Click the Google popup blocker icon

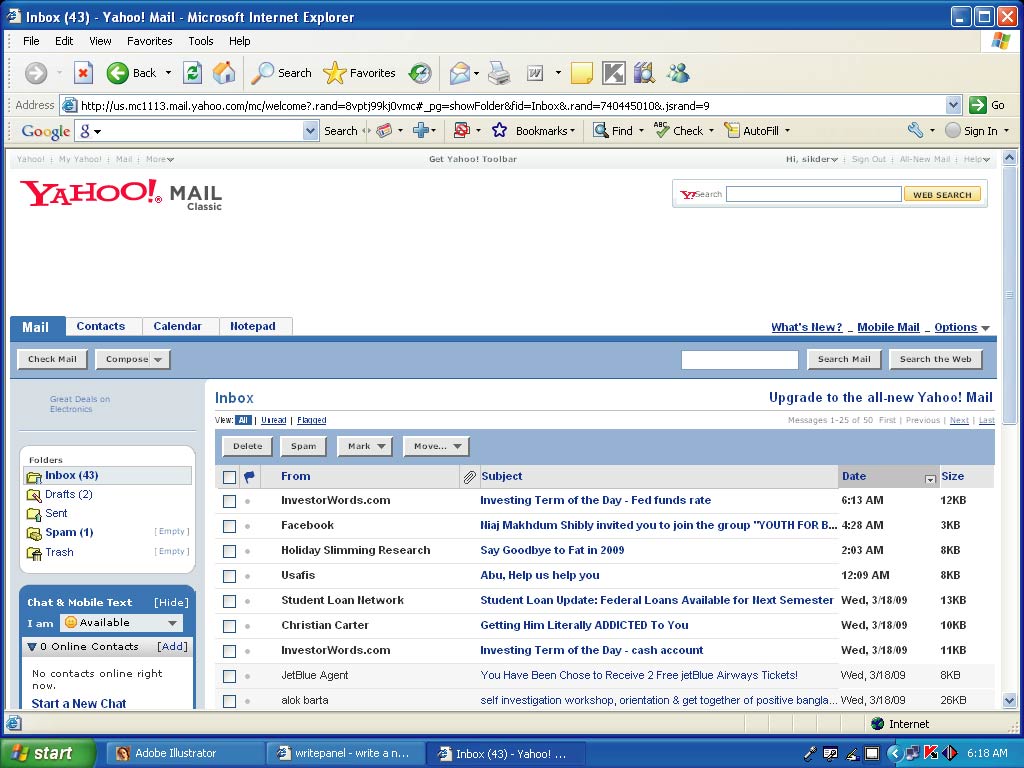[x=462, y=131]
